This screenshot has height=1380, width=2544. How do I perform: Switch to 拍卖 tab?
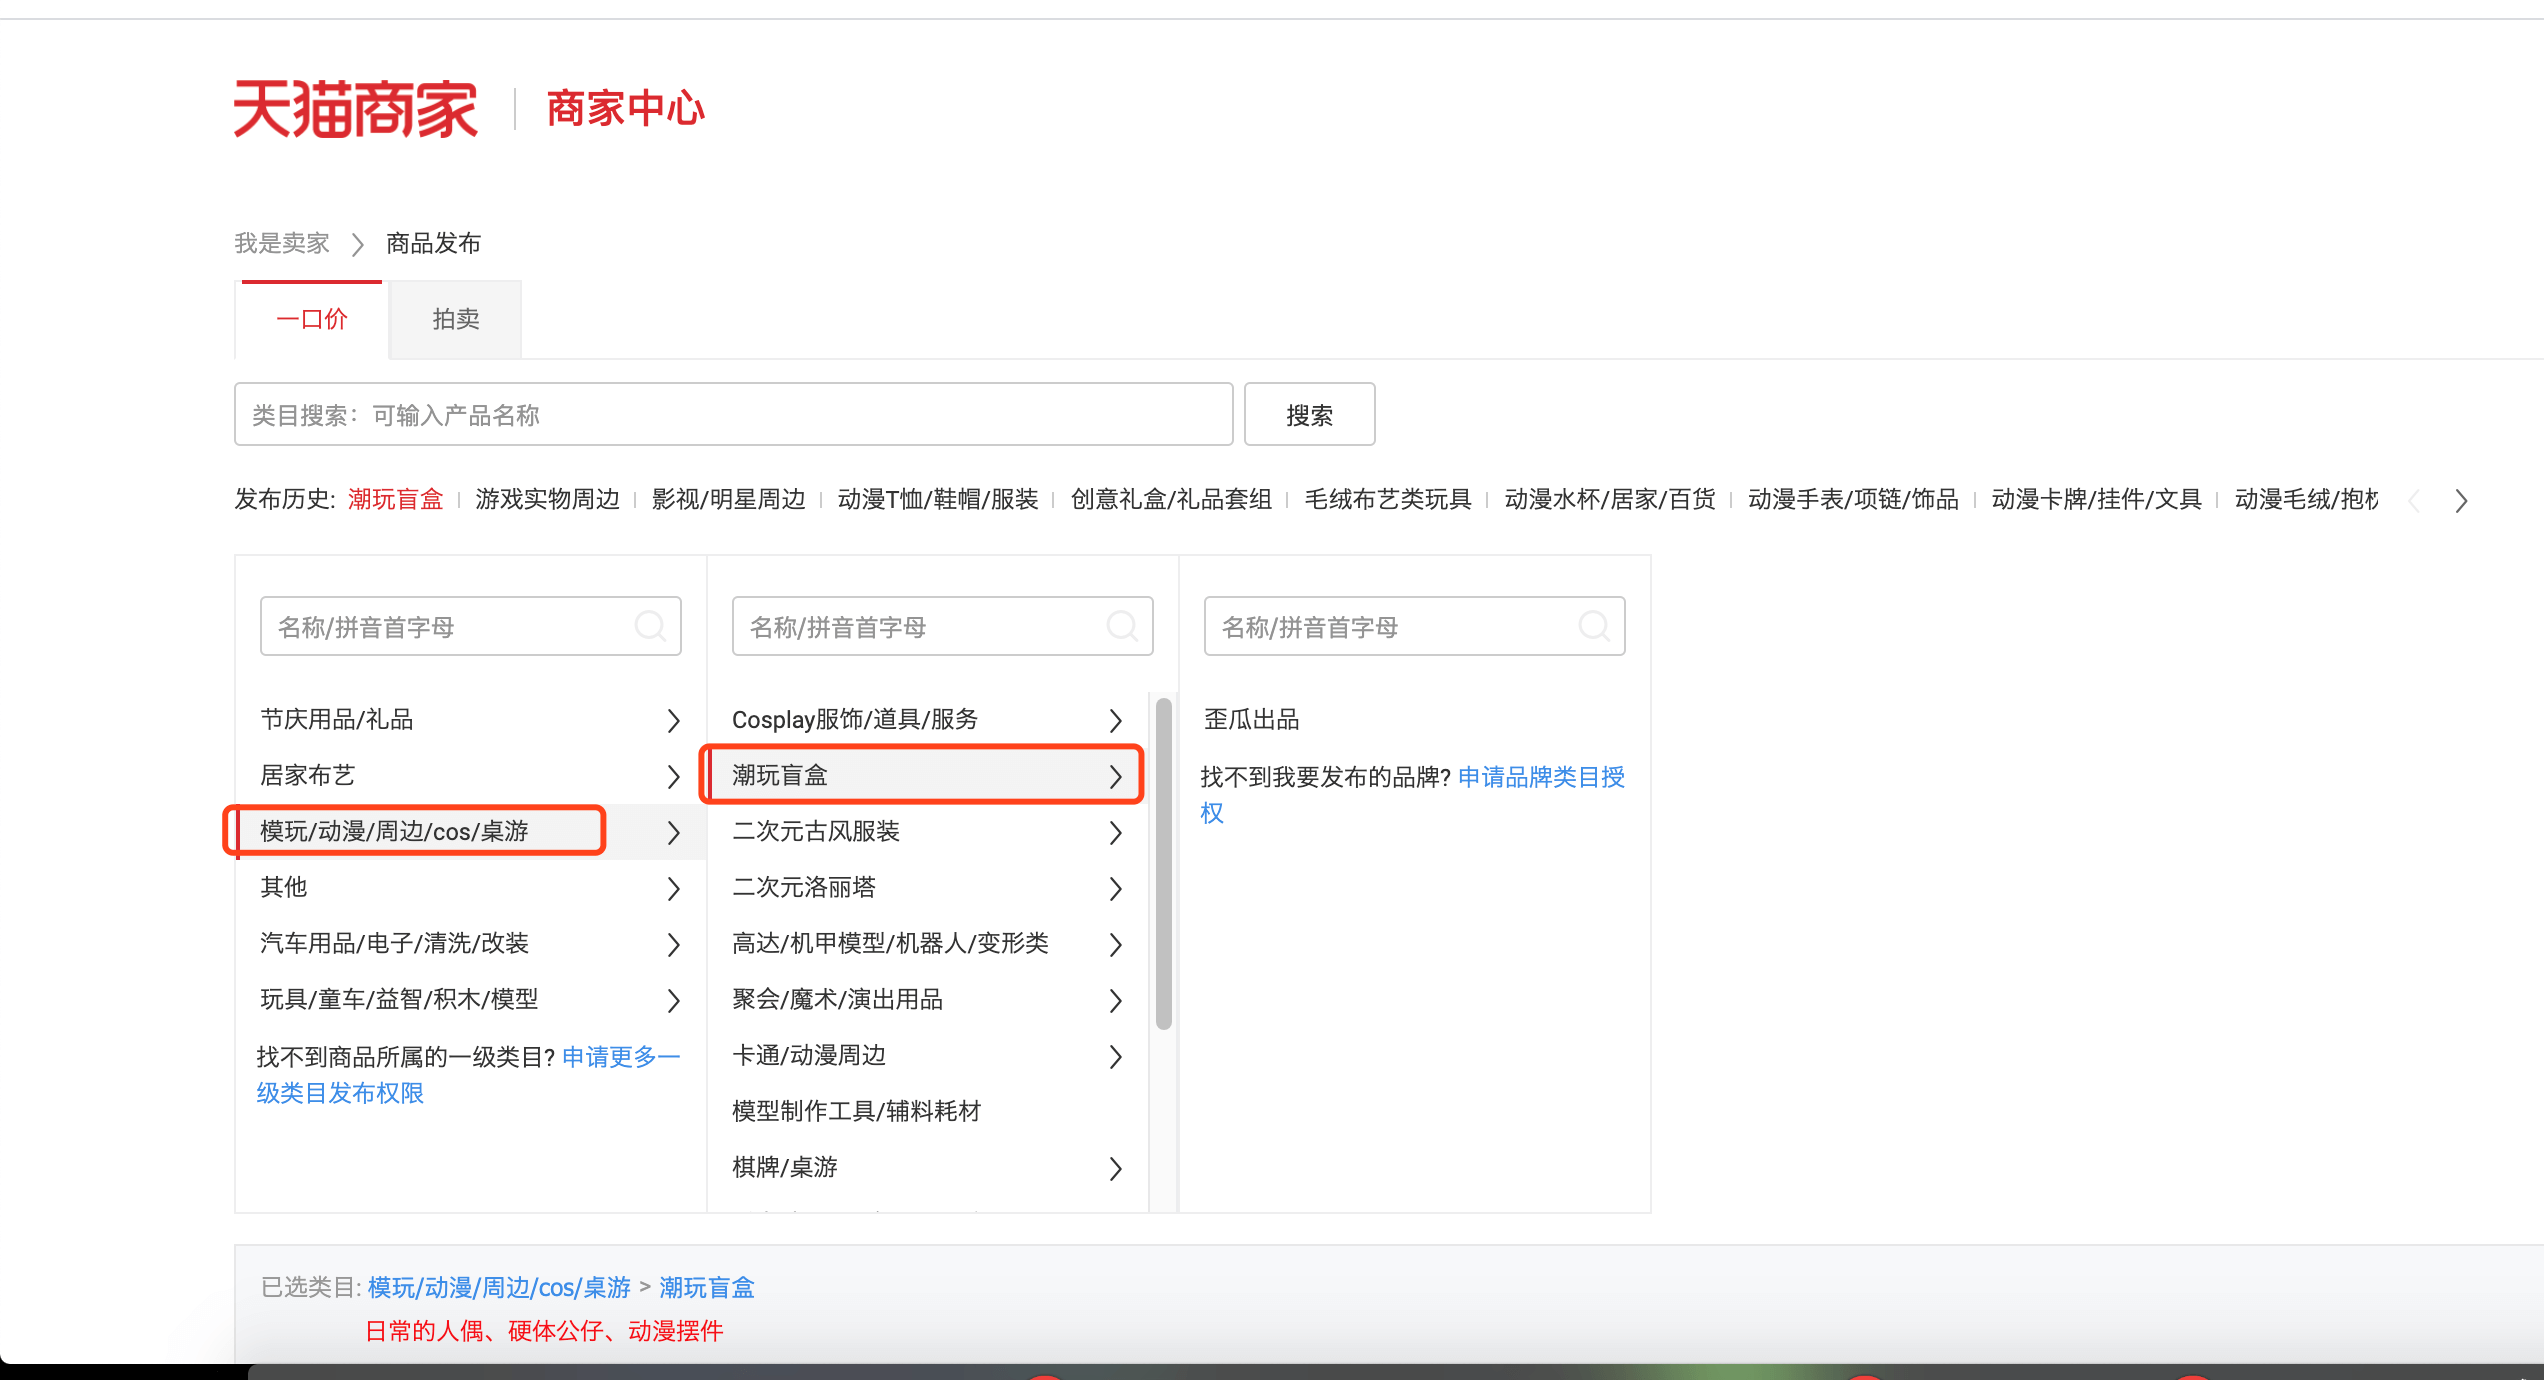(455, 319)
